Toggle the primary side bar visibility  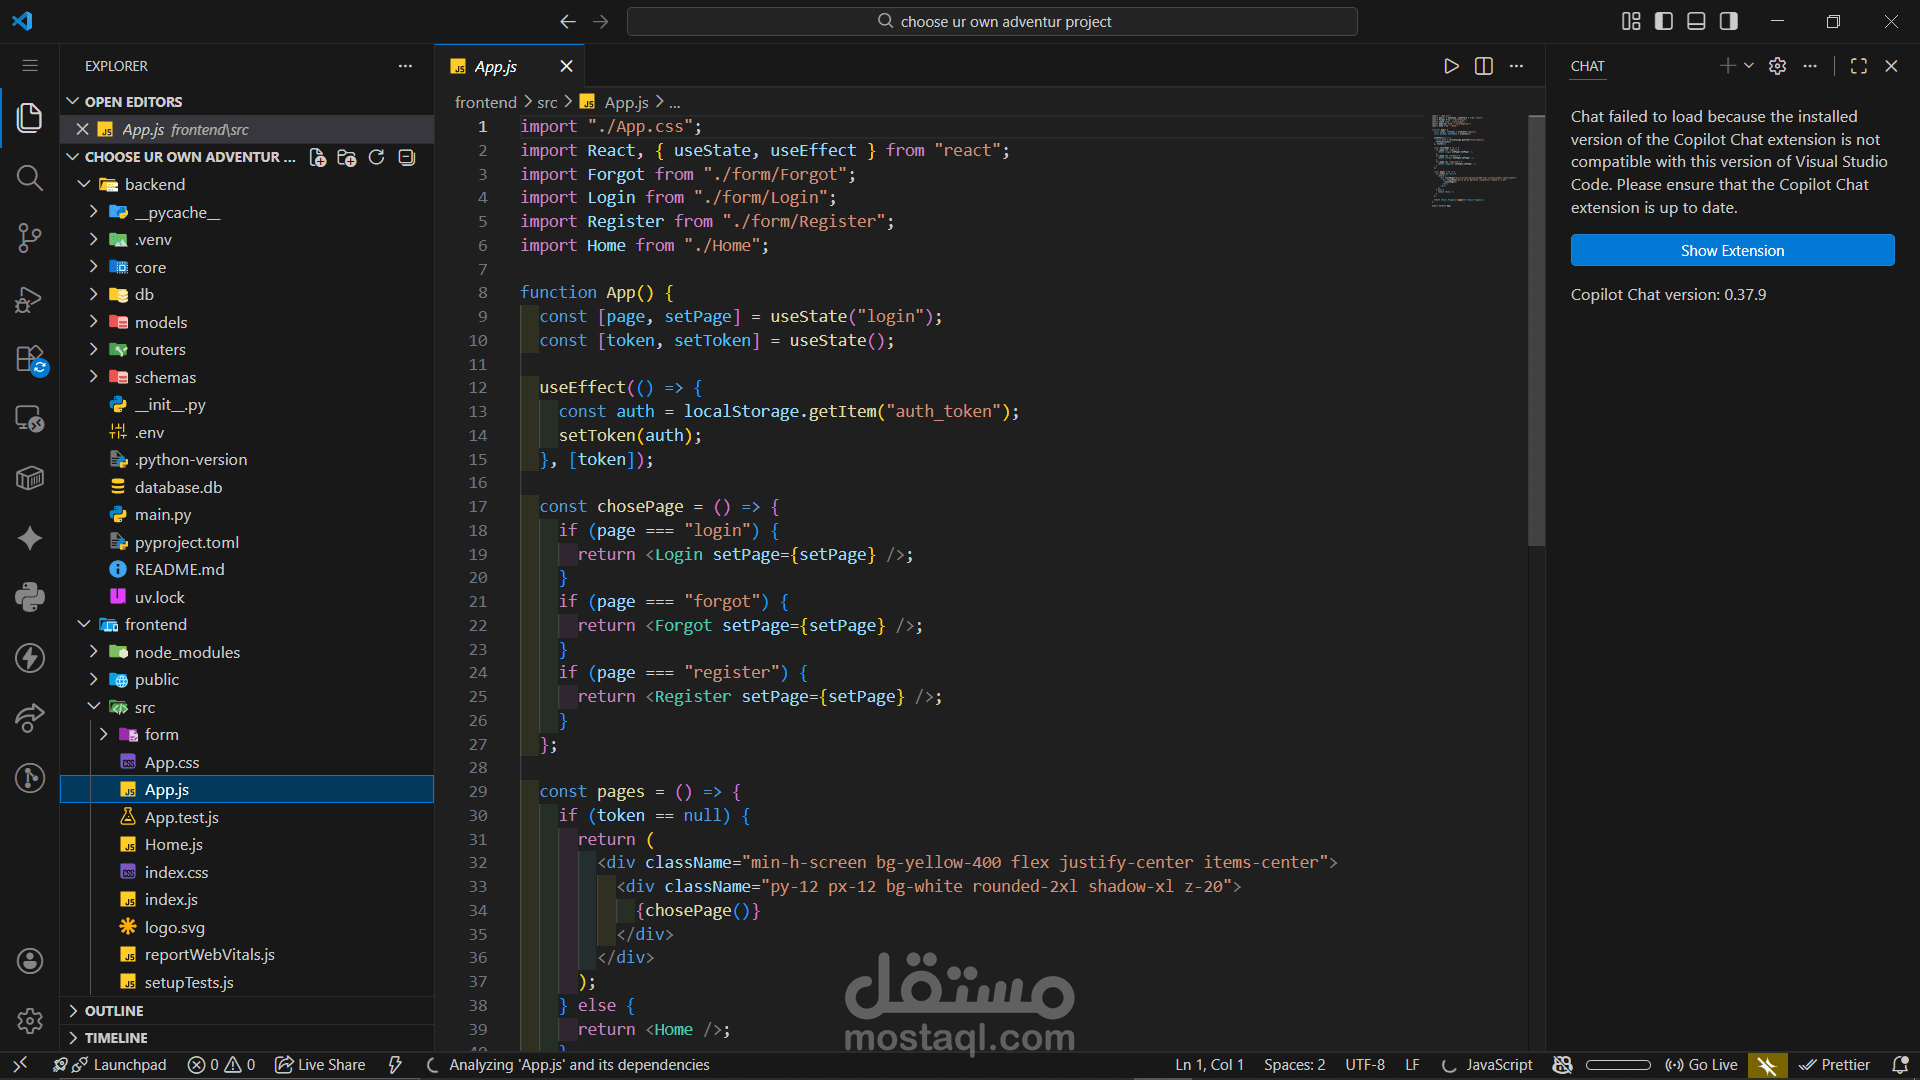pyautogui.click(x=1664, y=21)
